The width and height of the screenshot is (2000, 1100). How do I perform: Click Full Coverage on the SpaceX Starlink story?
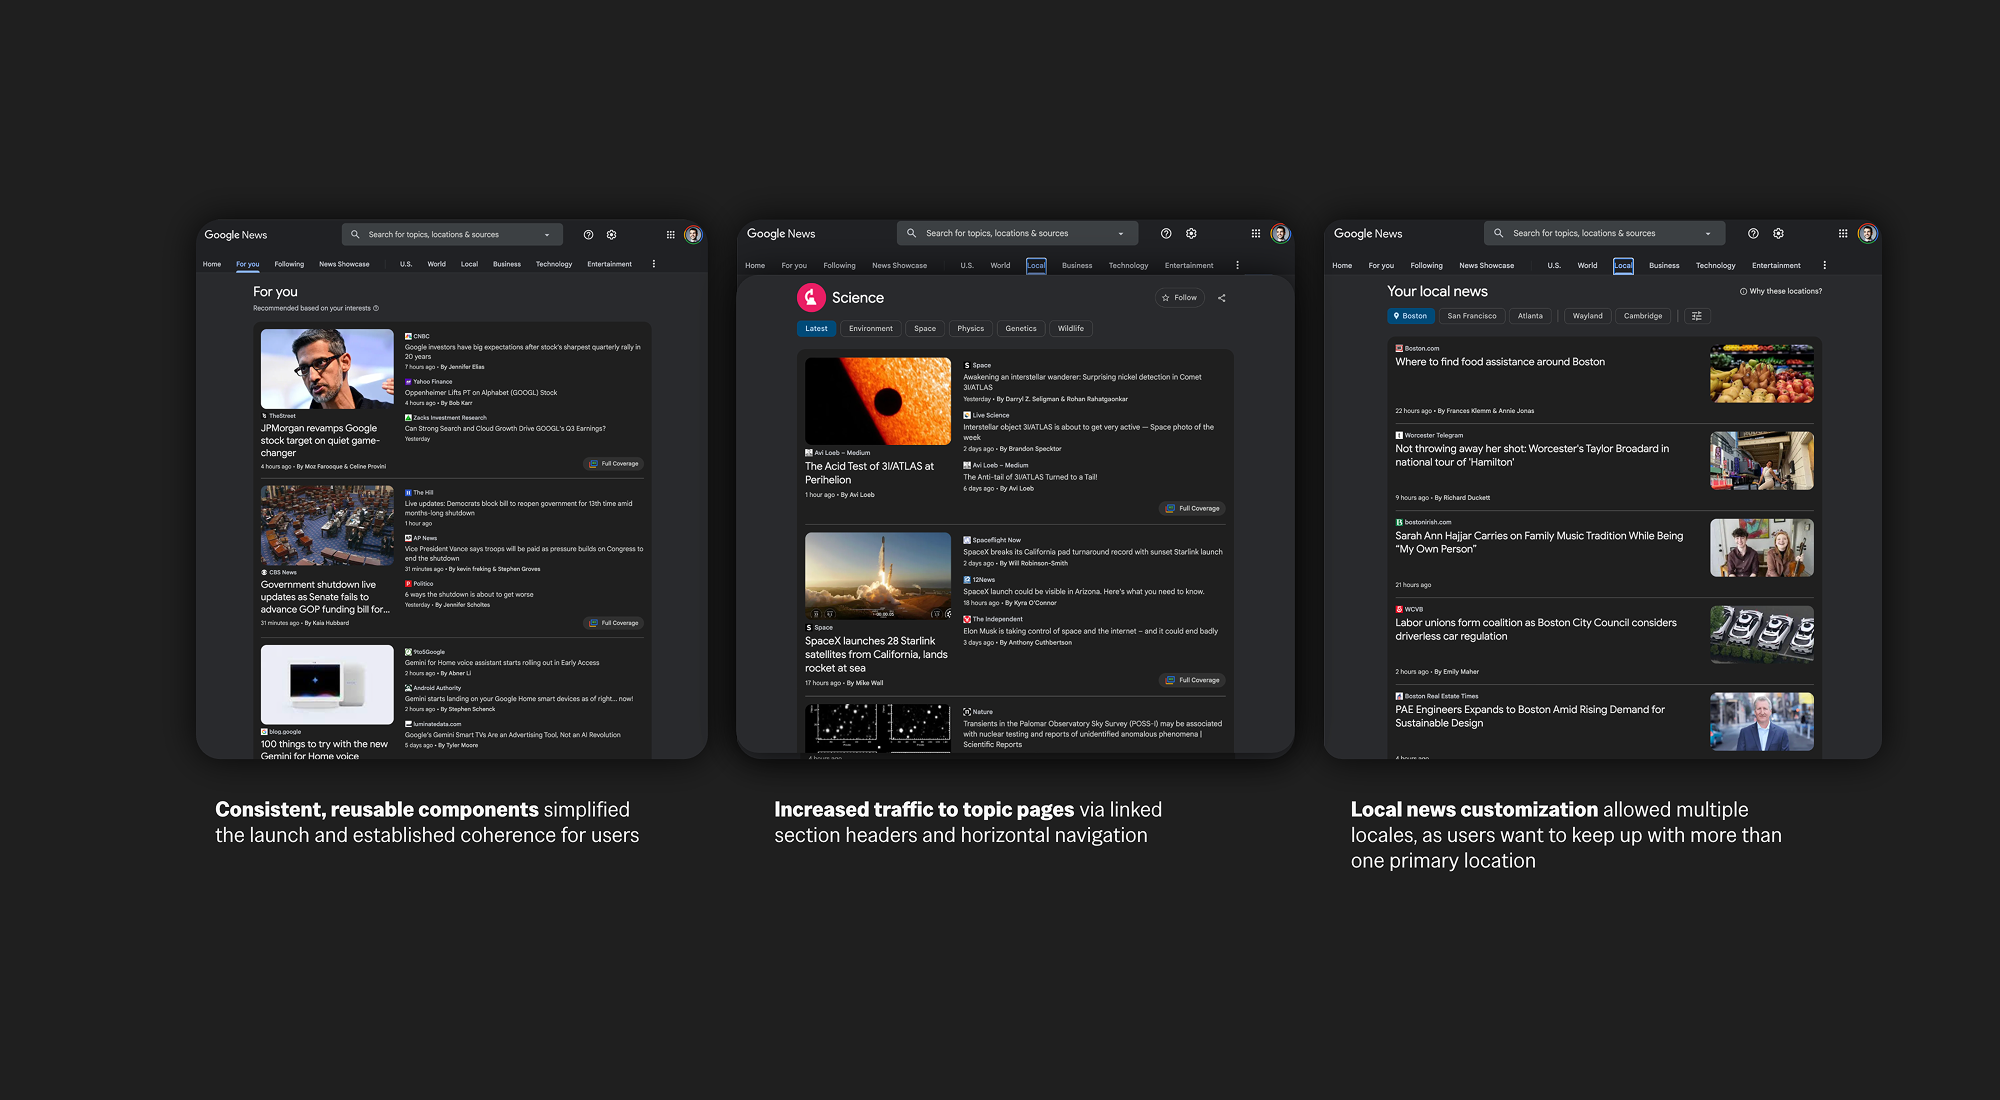click(x=1192, y=679)
